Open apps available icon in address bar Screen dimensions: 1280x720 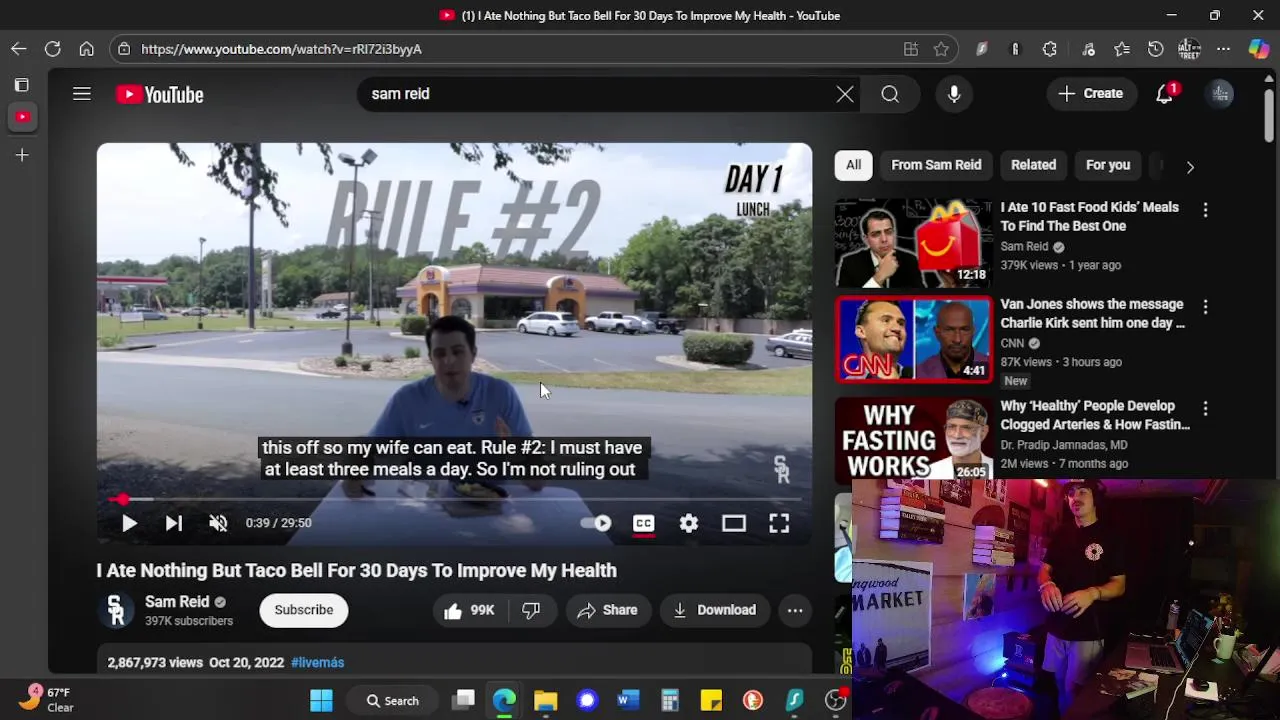pyautogui.click(x=911, y=49)
